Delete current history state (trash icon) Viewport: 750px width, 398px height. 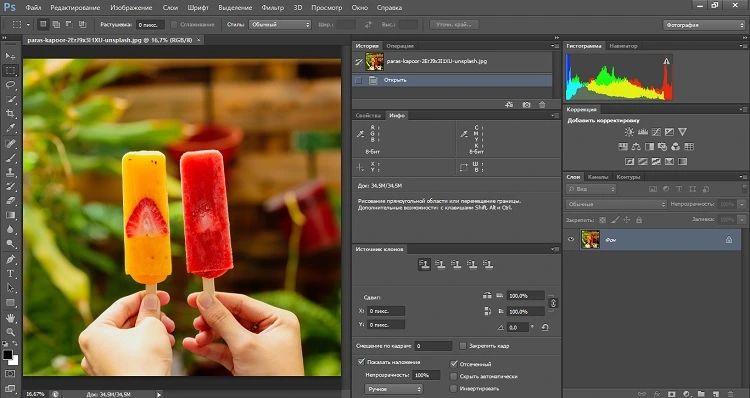542,104
